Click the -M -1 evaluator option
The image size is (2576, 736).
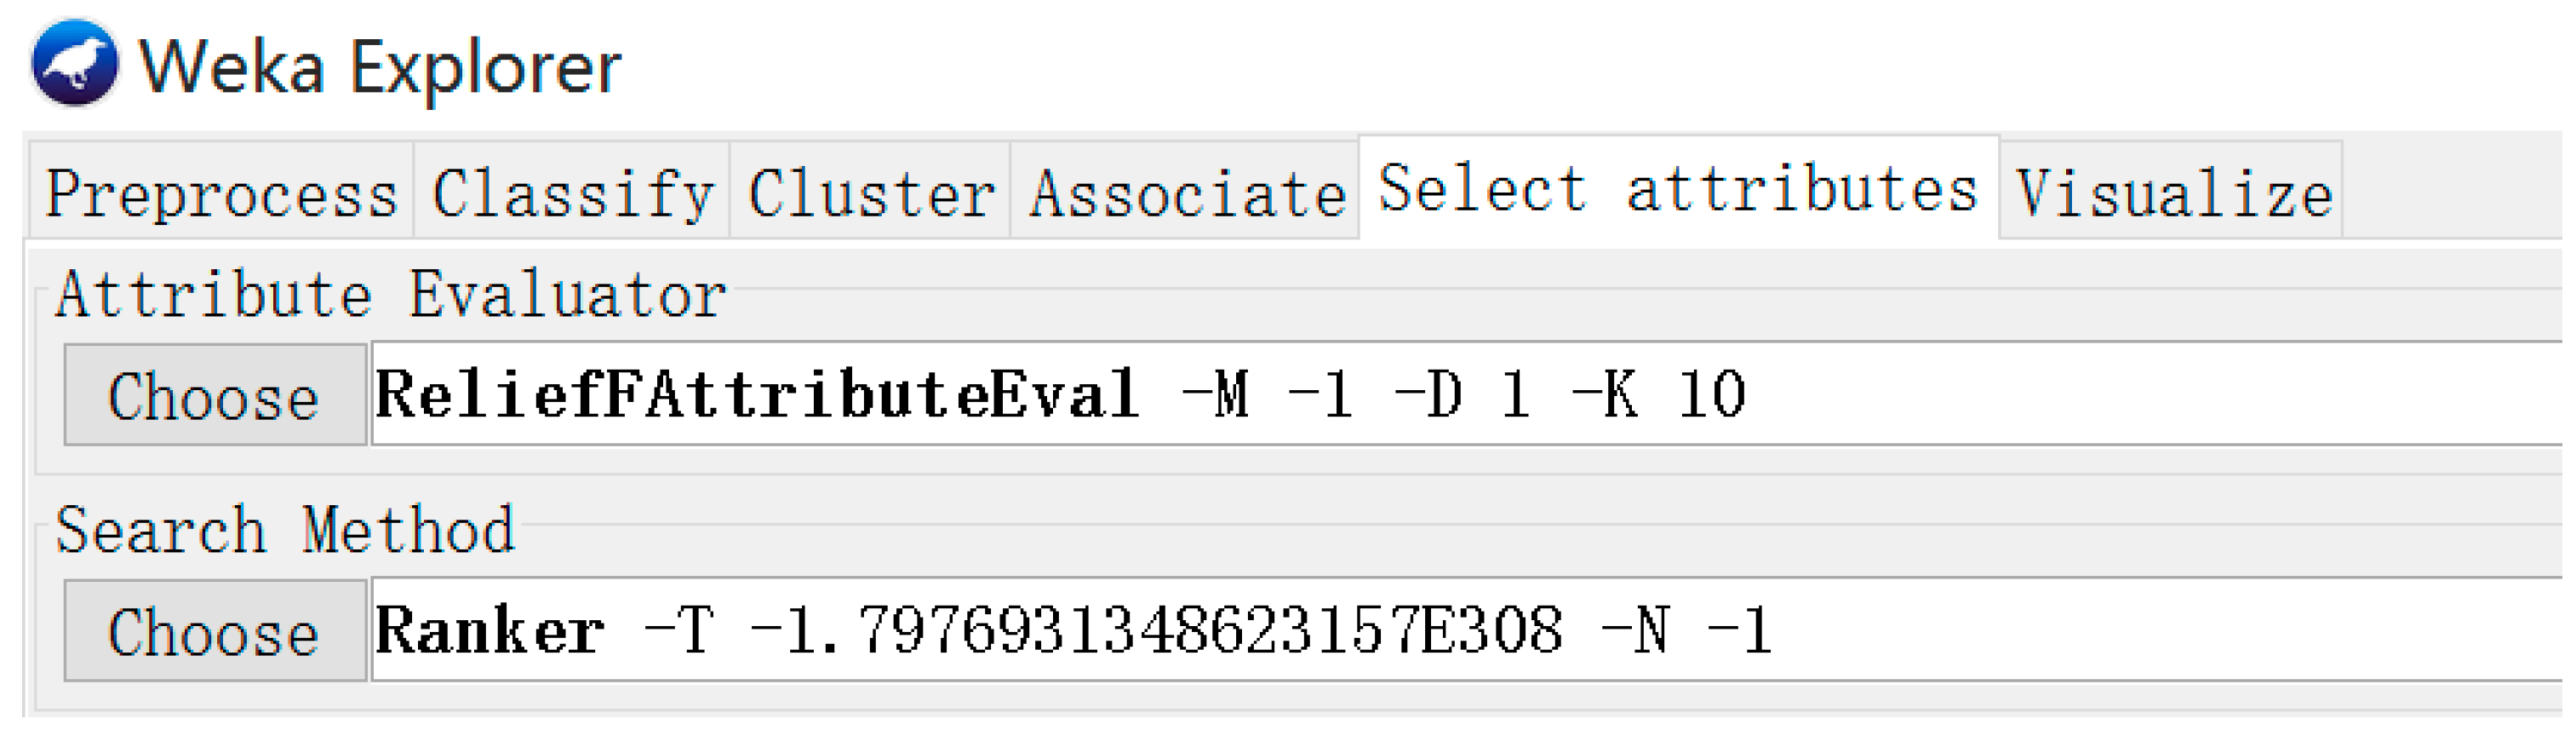(x=1266, y=394)
